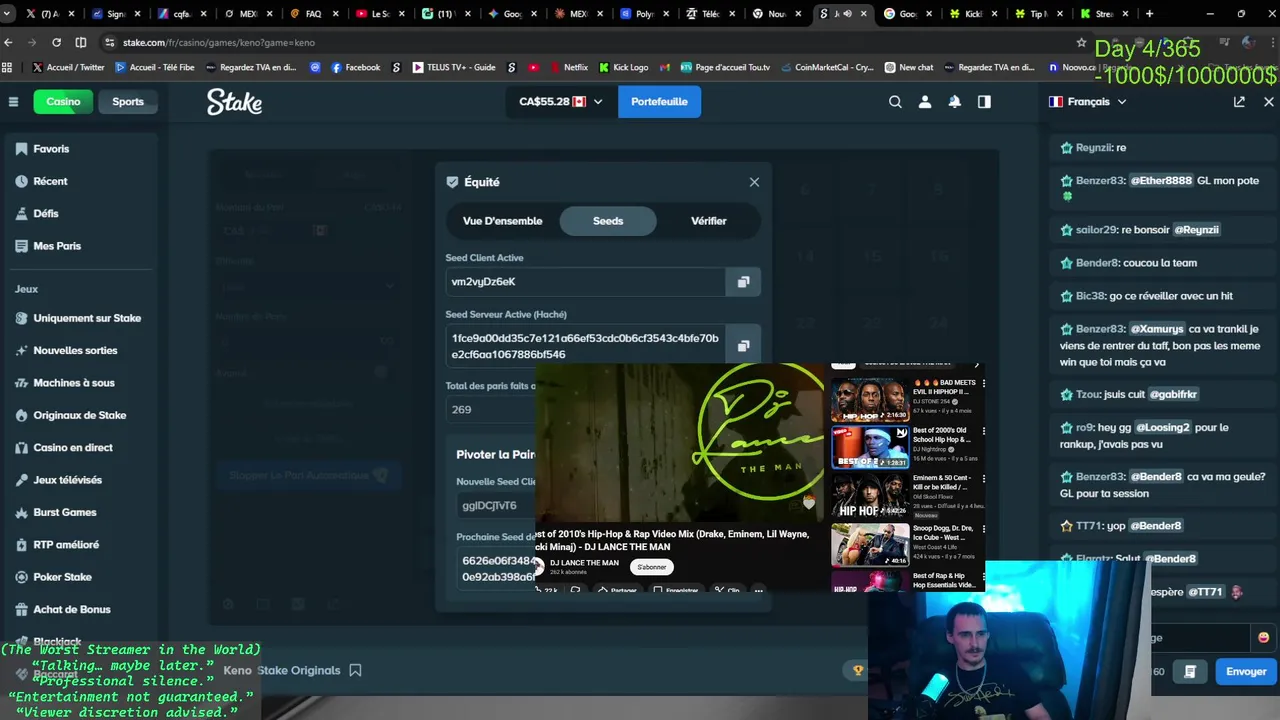Click the total bets field showing 269

tap(491, 409)
